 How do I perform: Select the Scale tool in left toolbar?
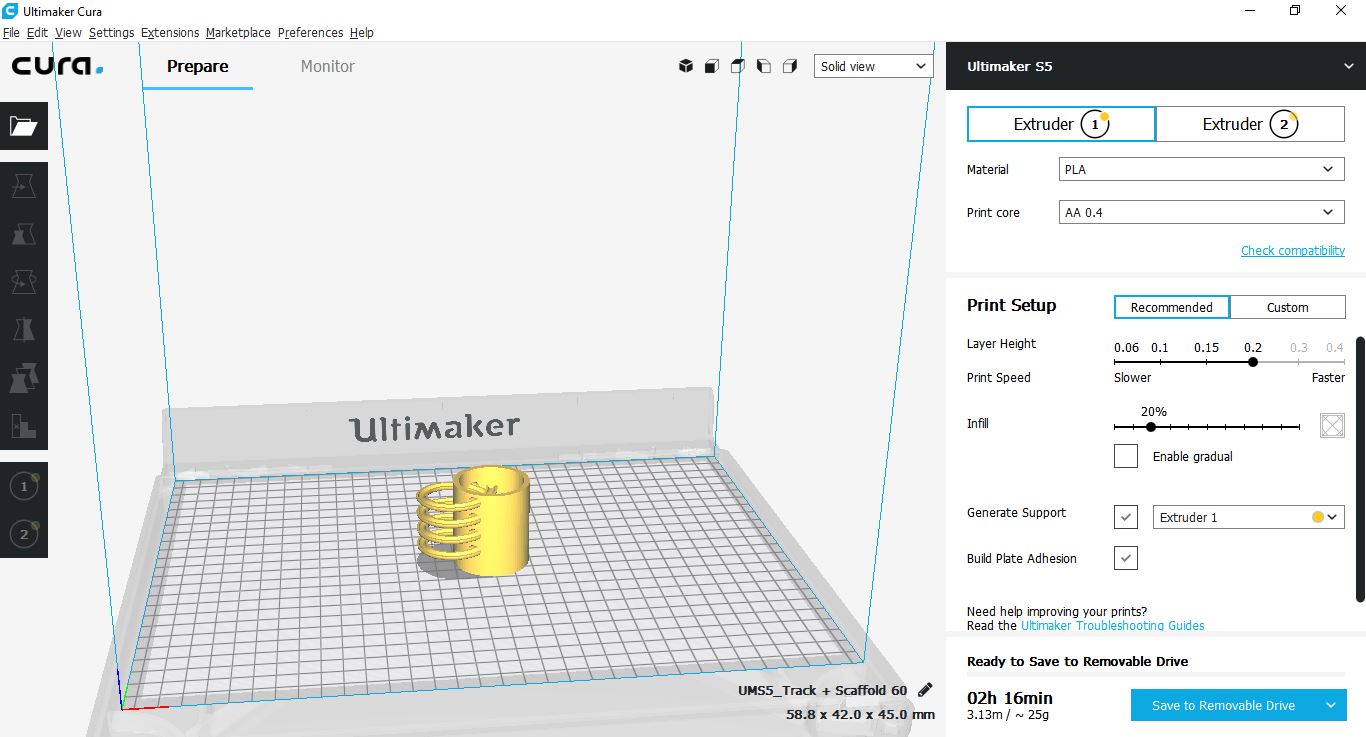[24, 234]
